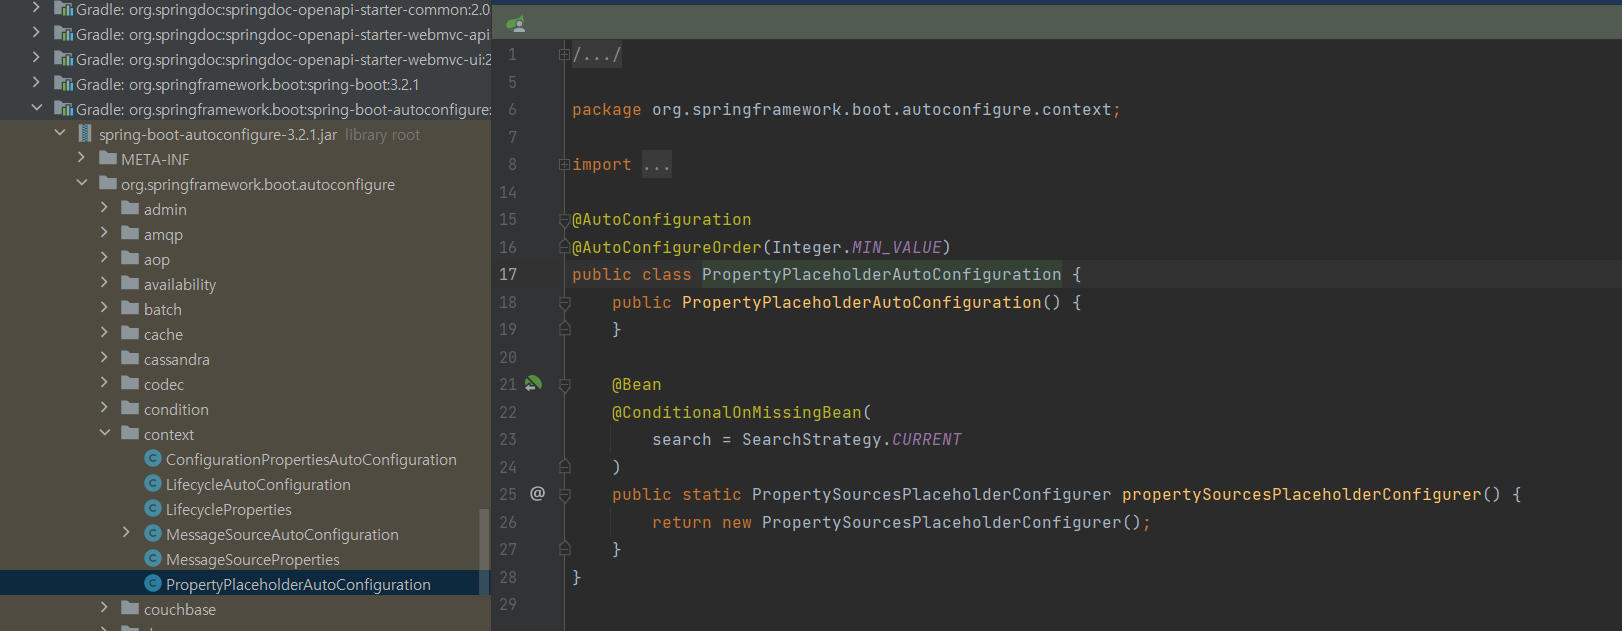1622x631 pixels.
Task: Click the batch folder icon
Action: [x=130, y=308]
